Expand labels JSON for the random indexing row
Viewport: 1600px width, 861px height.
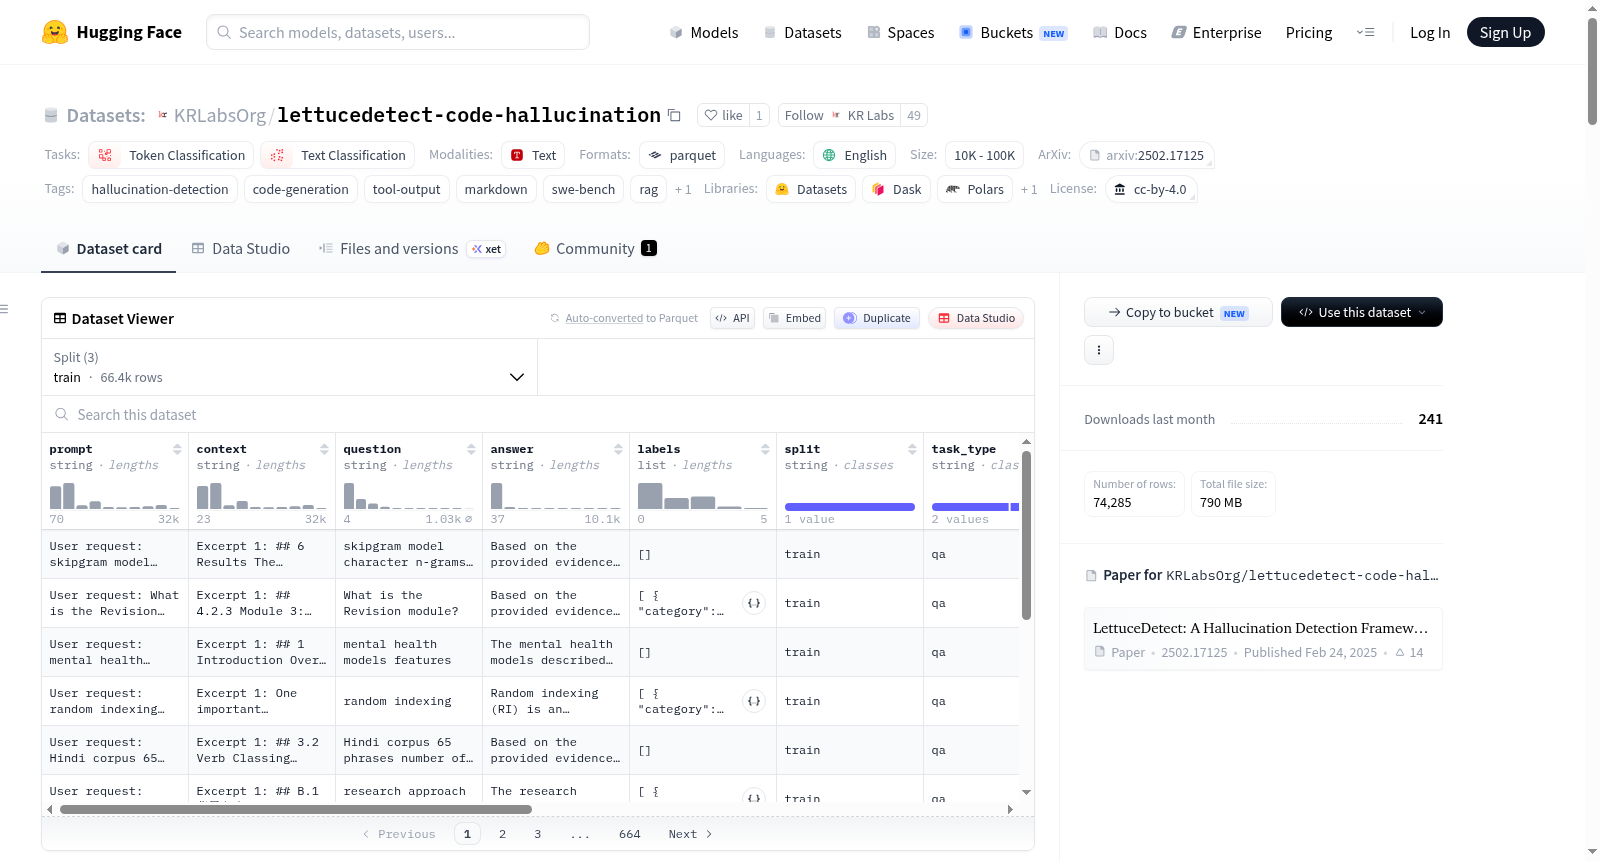tap(754, 701)
